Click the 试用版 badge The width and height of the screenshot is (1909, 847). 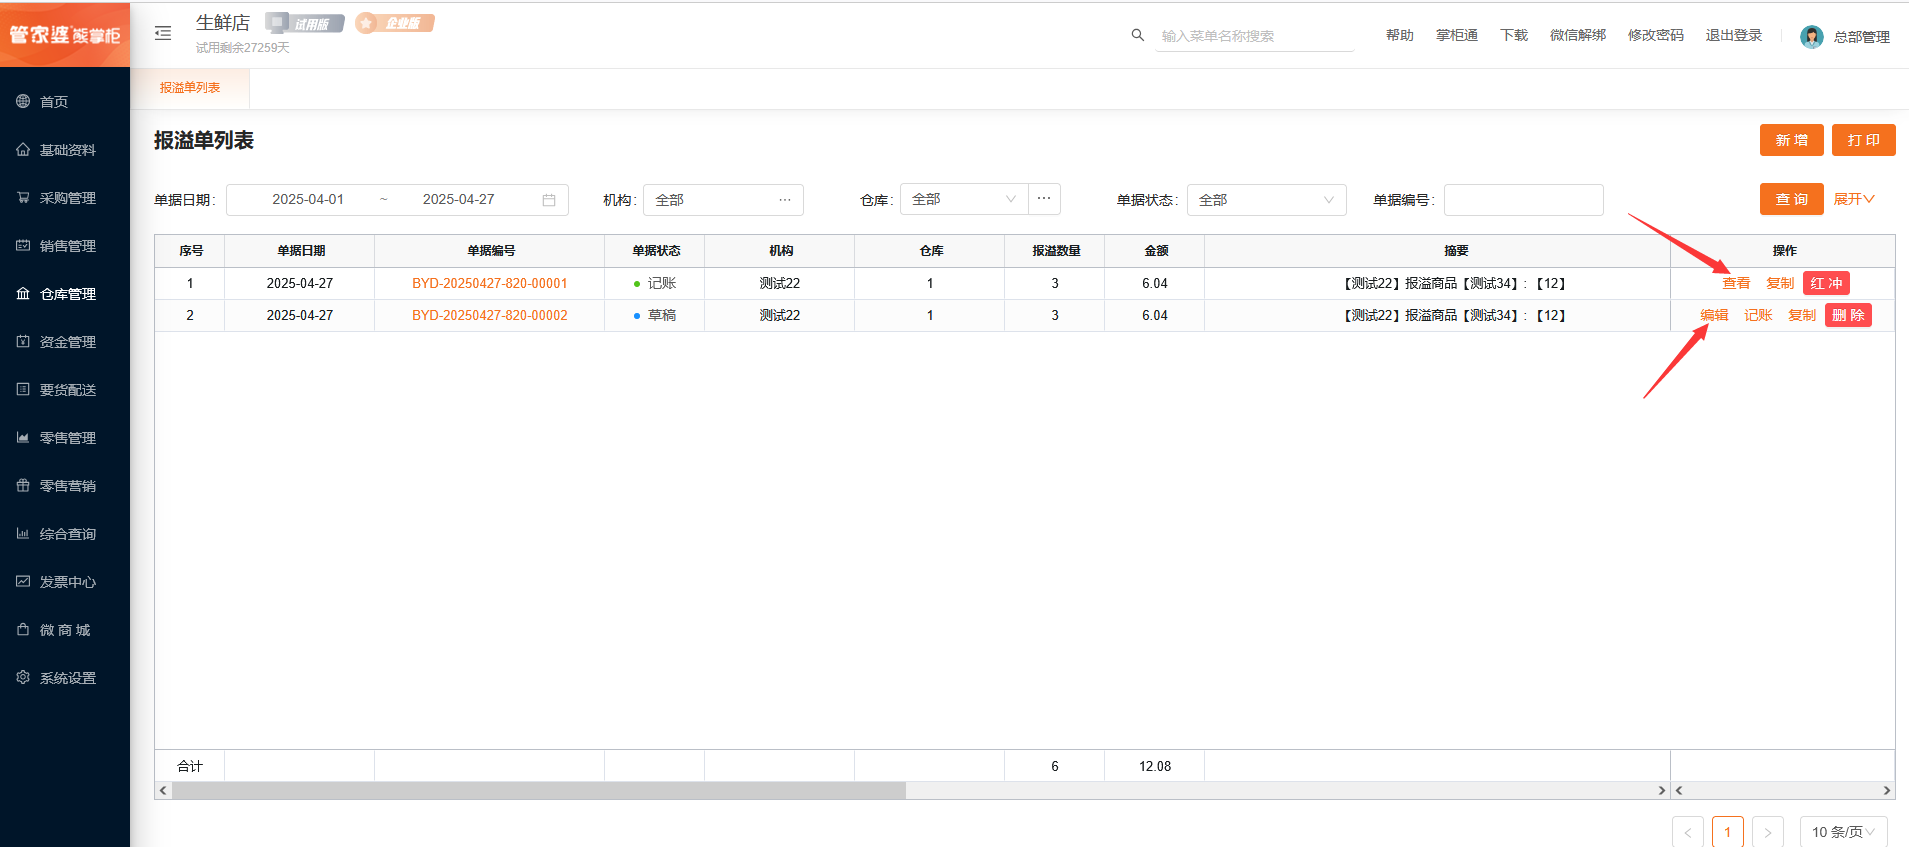tap(305, 23)
